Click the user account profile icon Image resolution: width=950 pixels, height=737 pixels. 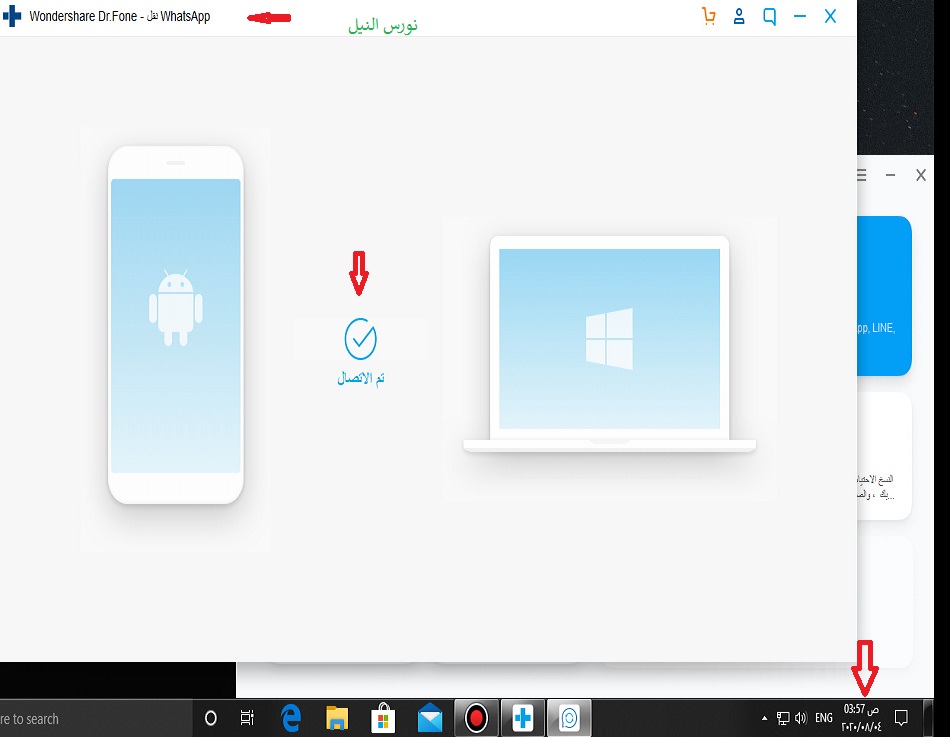(739, 17)
